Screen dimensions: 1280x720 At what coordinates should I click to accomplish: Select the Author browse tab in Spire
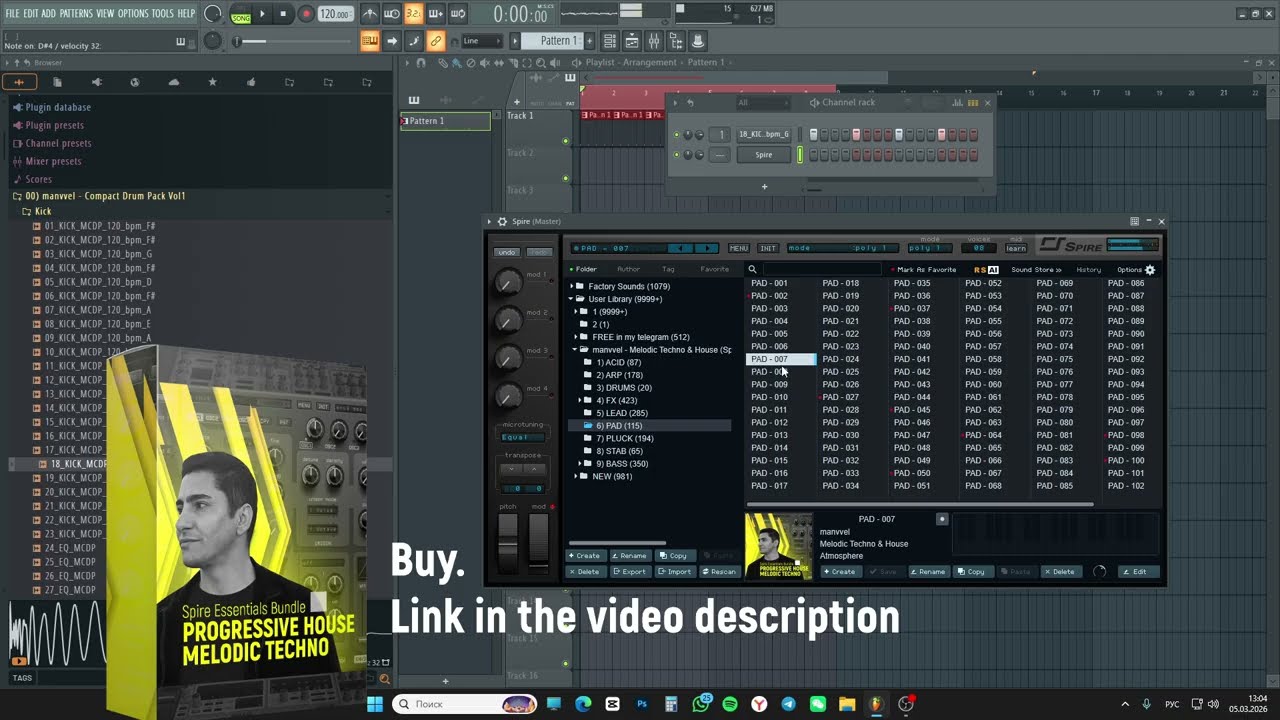click(628, 269)
